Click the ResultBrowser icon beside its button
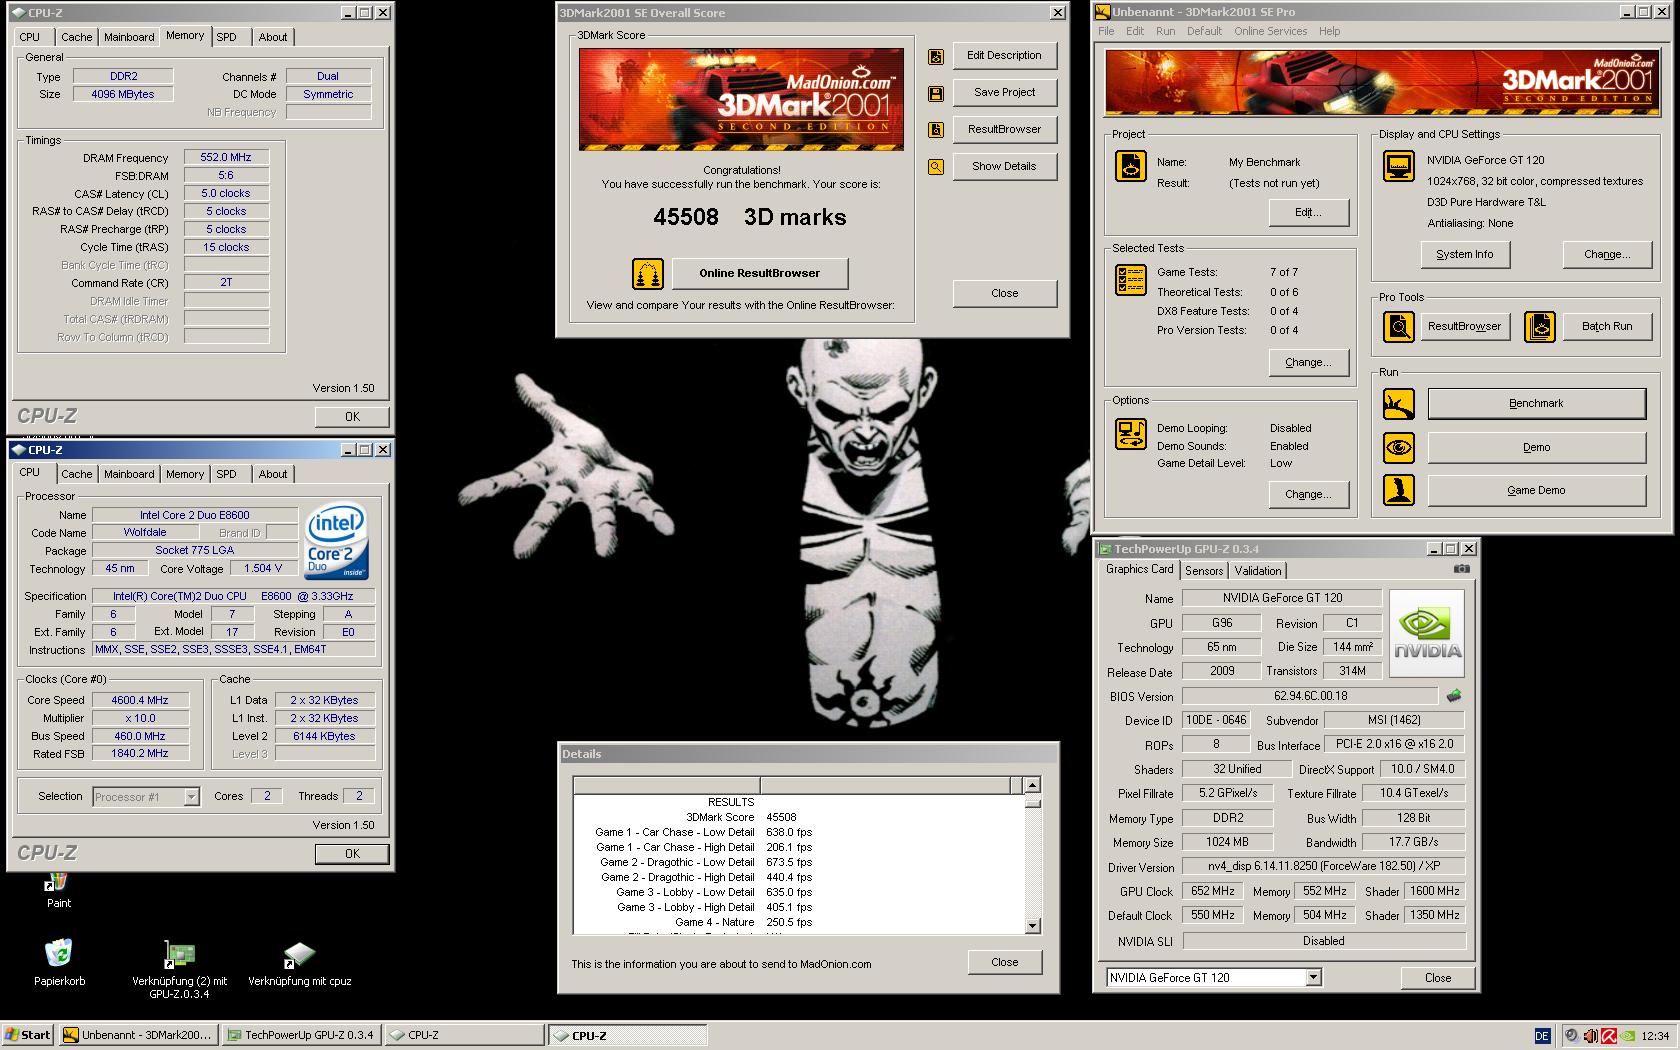The height and width of the screenshot is (1050, 1680). (936, 130)
